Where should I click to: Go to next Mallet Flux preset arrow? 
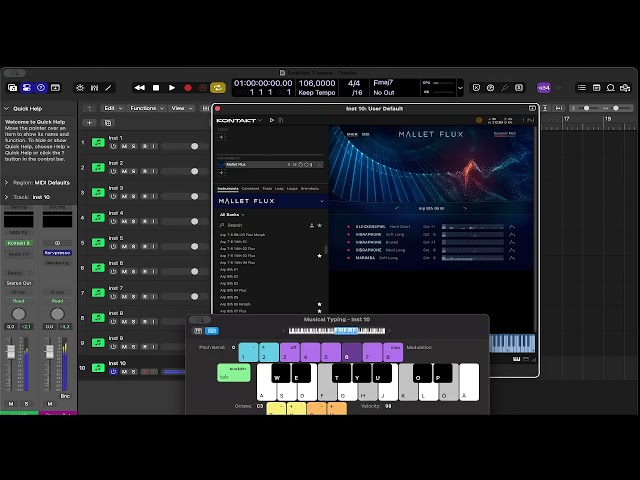pyautogui.click(x=464, y=208)
